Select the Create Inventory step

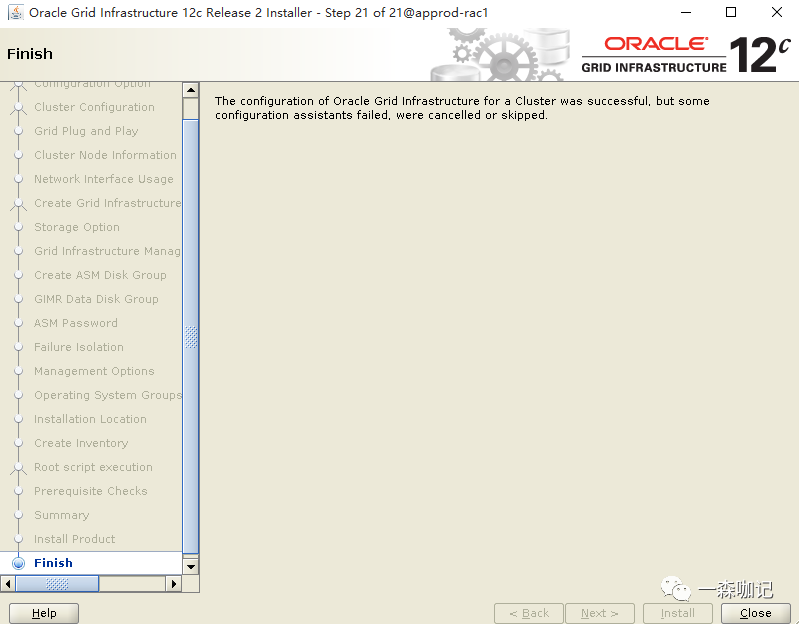81,443
